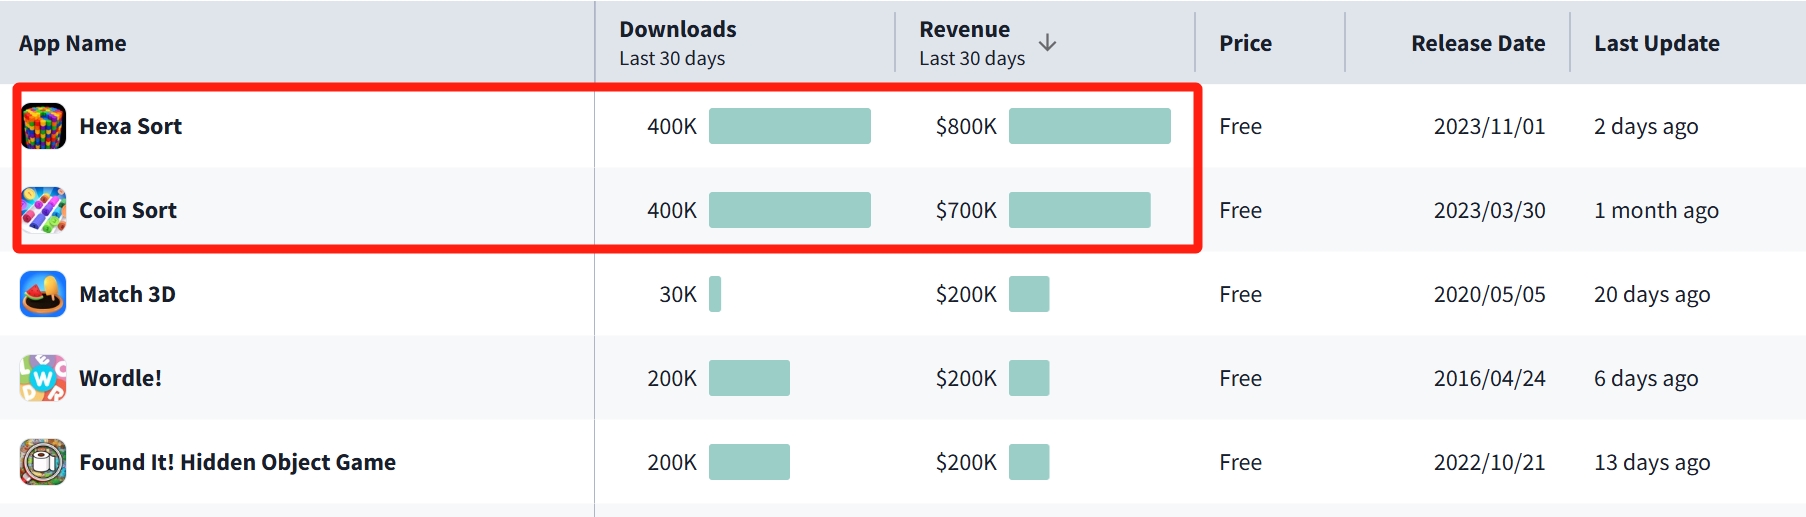Select Wordle! '6 days ago' update
Screen dimensions: 1806x517
1646,379
